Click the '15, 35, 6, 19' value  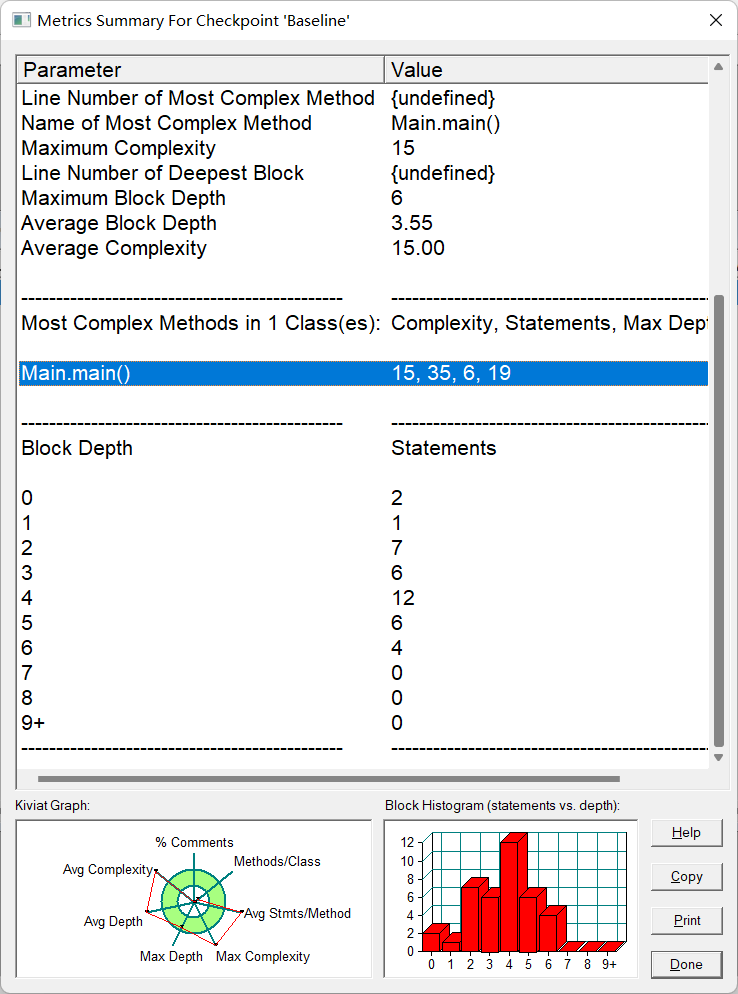click(451, 373)
